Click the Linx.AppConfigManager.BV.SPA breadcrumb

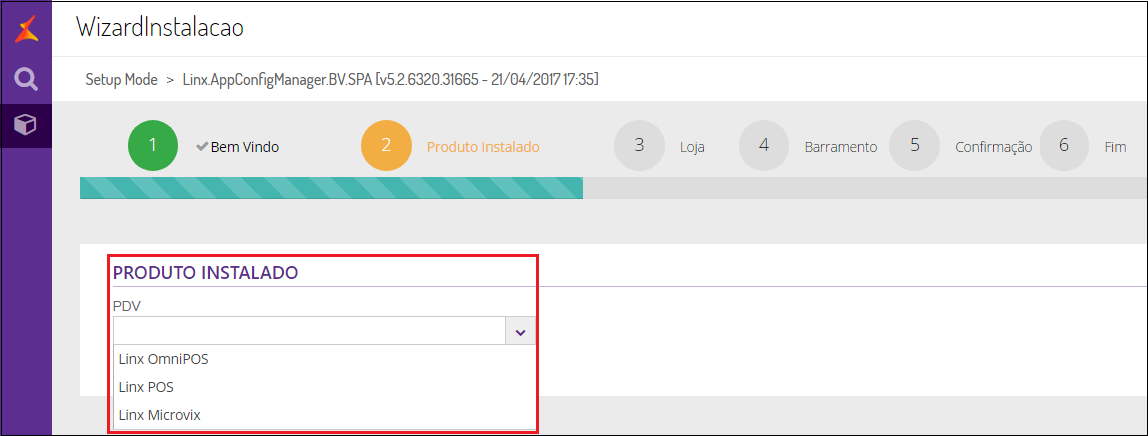click(391, 80)
